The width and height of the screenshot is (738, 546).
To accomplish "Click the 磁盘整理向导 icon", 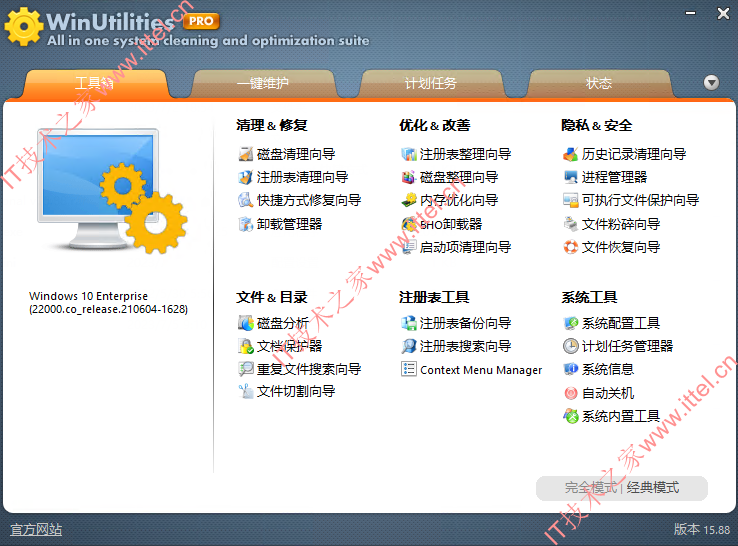I will [x=409, y=177].
